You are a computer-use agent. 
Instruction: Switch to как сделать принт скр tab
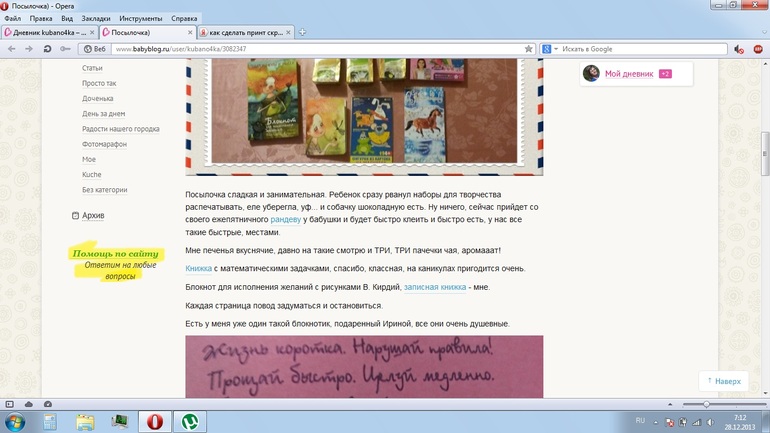point(246,32)
